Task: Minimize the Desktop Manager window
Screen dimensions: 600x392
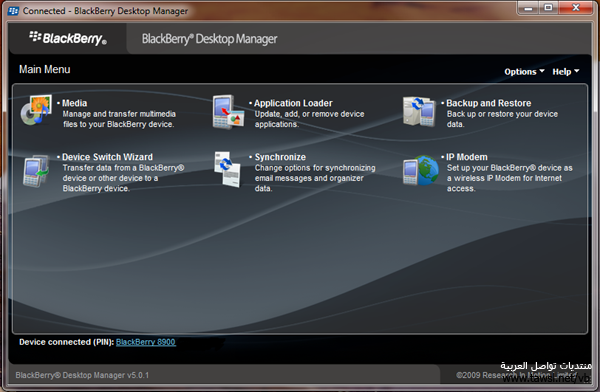Action: 528,8
